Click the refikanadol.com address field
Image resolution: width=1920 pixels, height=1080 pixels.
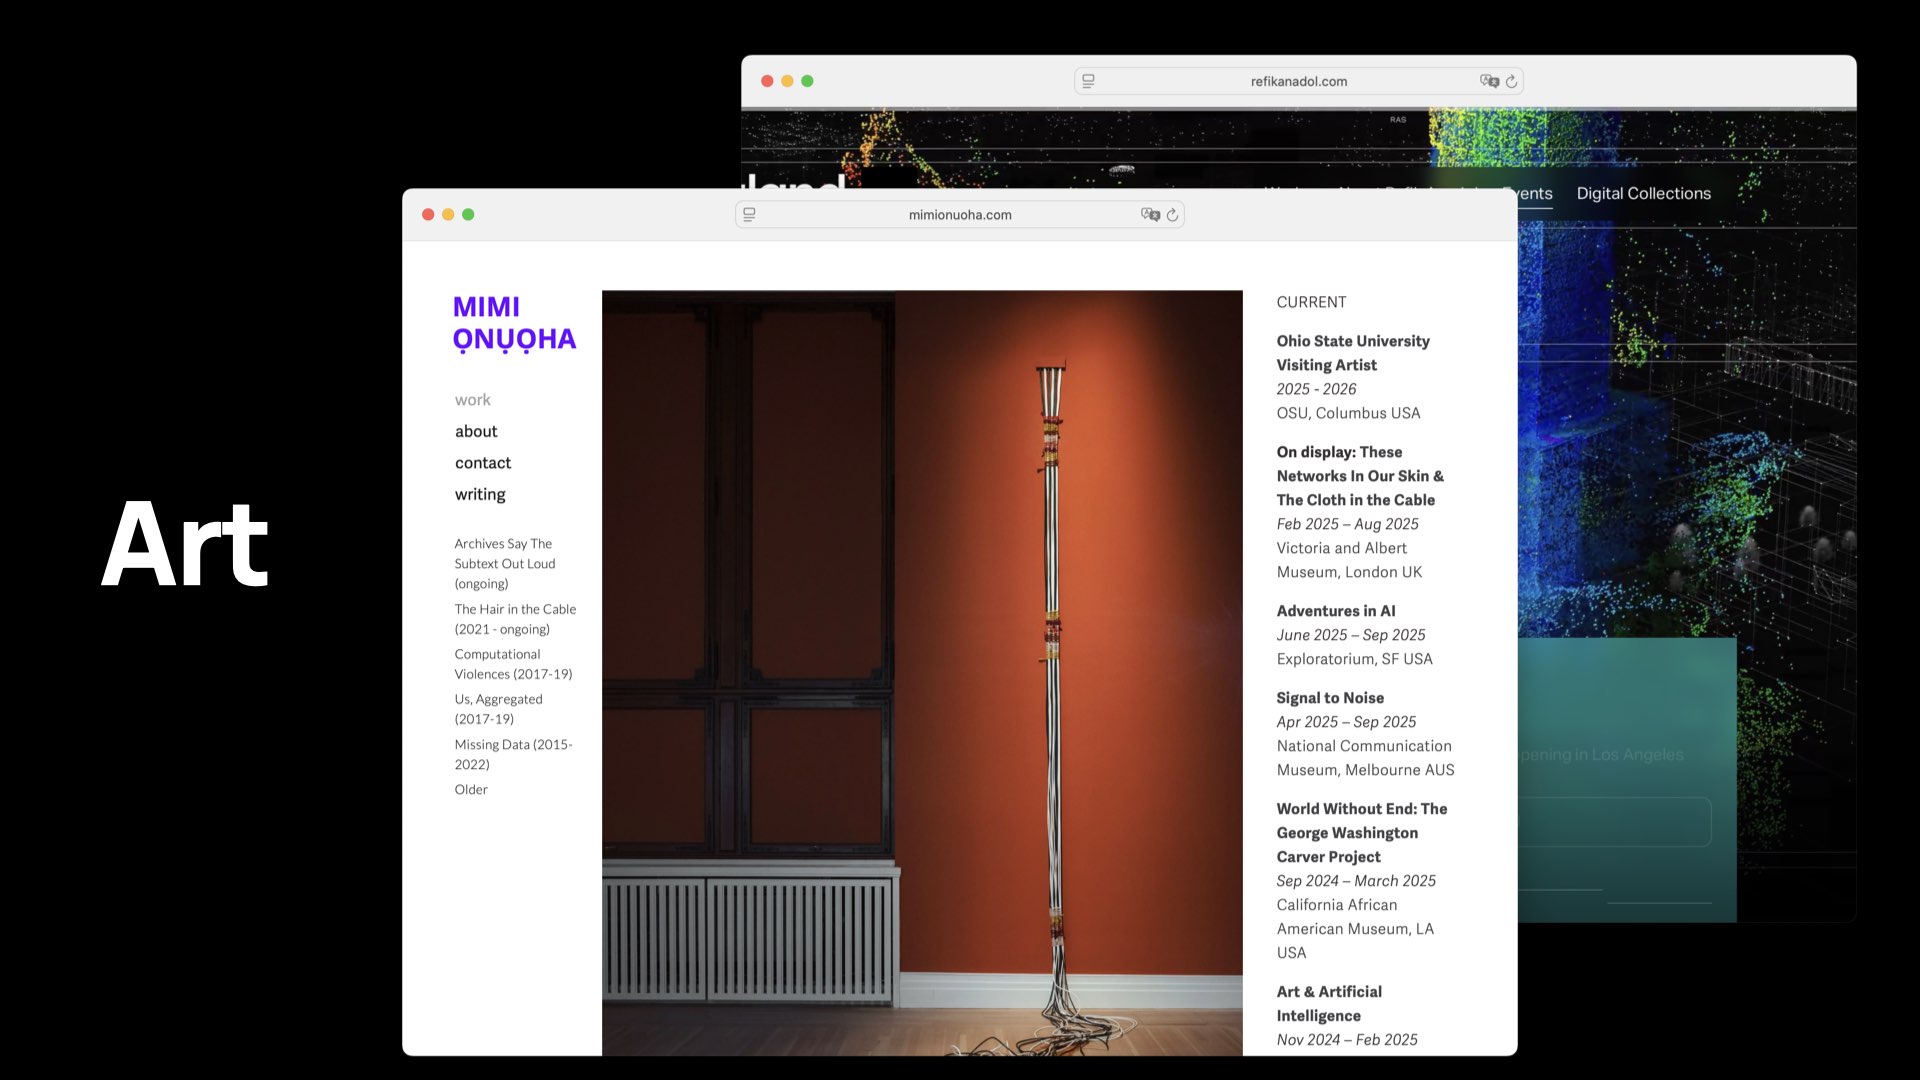click(1298, 81)
